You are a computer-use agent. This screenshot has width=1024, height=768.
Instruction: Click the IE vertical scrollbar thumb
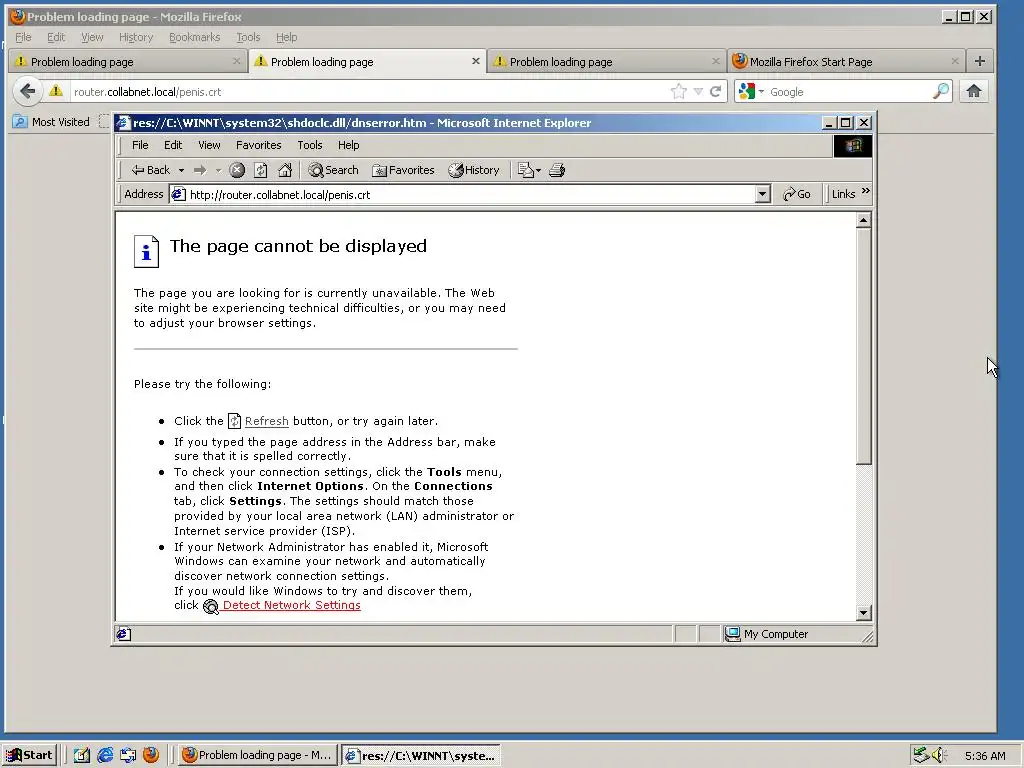[x=863, y=346]
